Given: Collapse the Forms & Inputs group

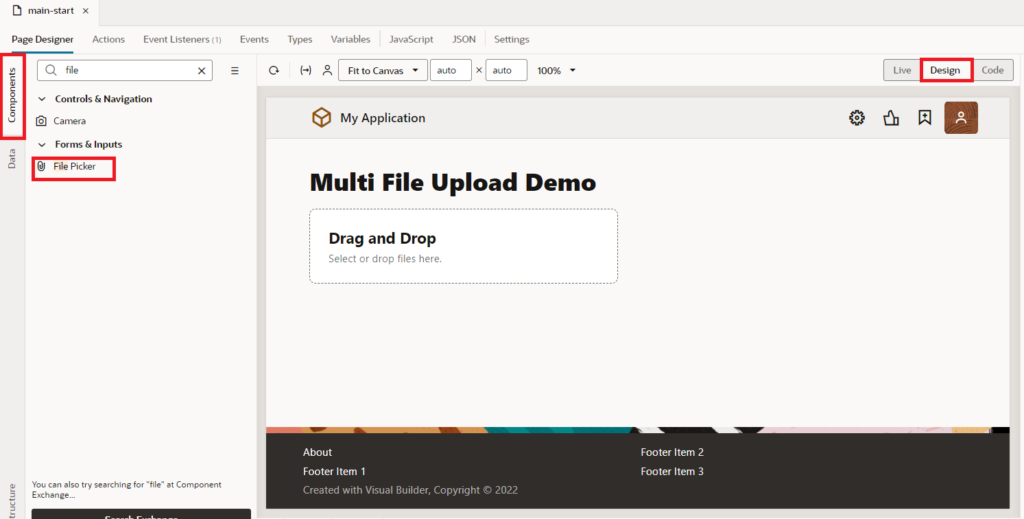Looking at the screenshot, I should pyautogui.click(x=43, y=144).
